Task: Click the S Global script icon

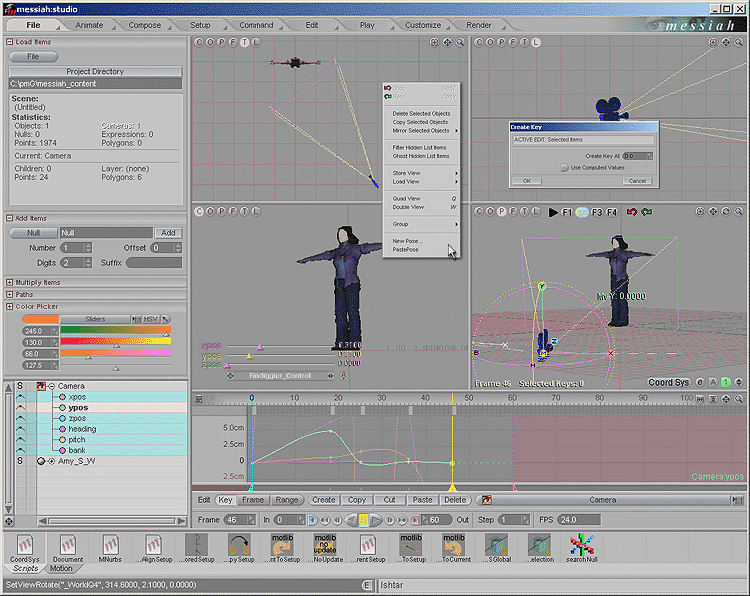Action: tap(496, 548)
